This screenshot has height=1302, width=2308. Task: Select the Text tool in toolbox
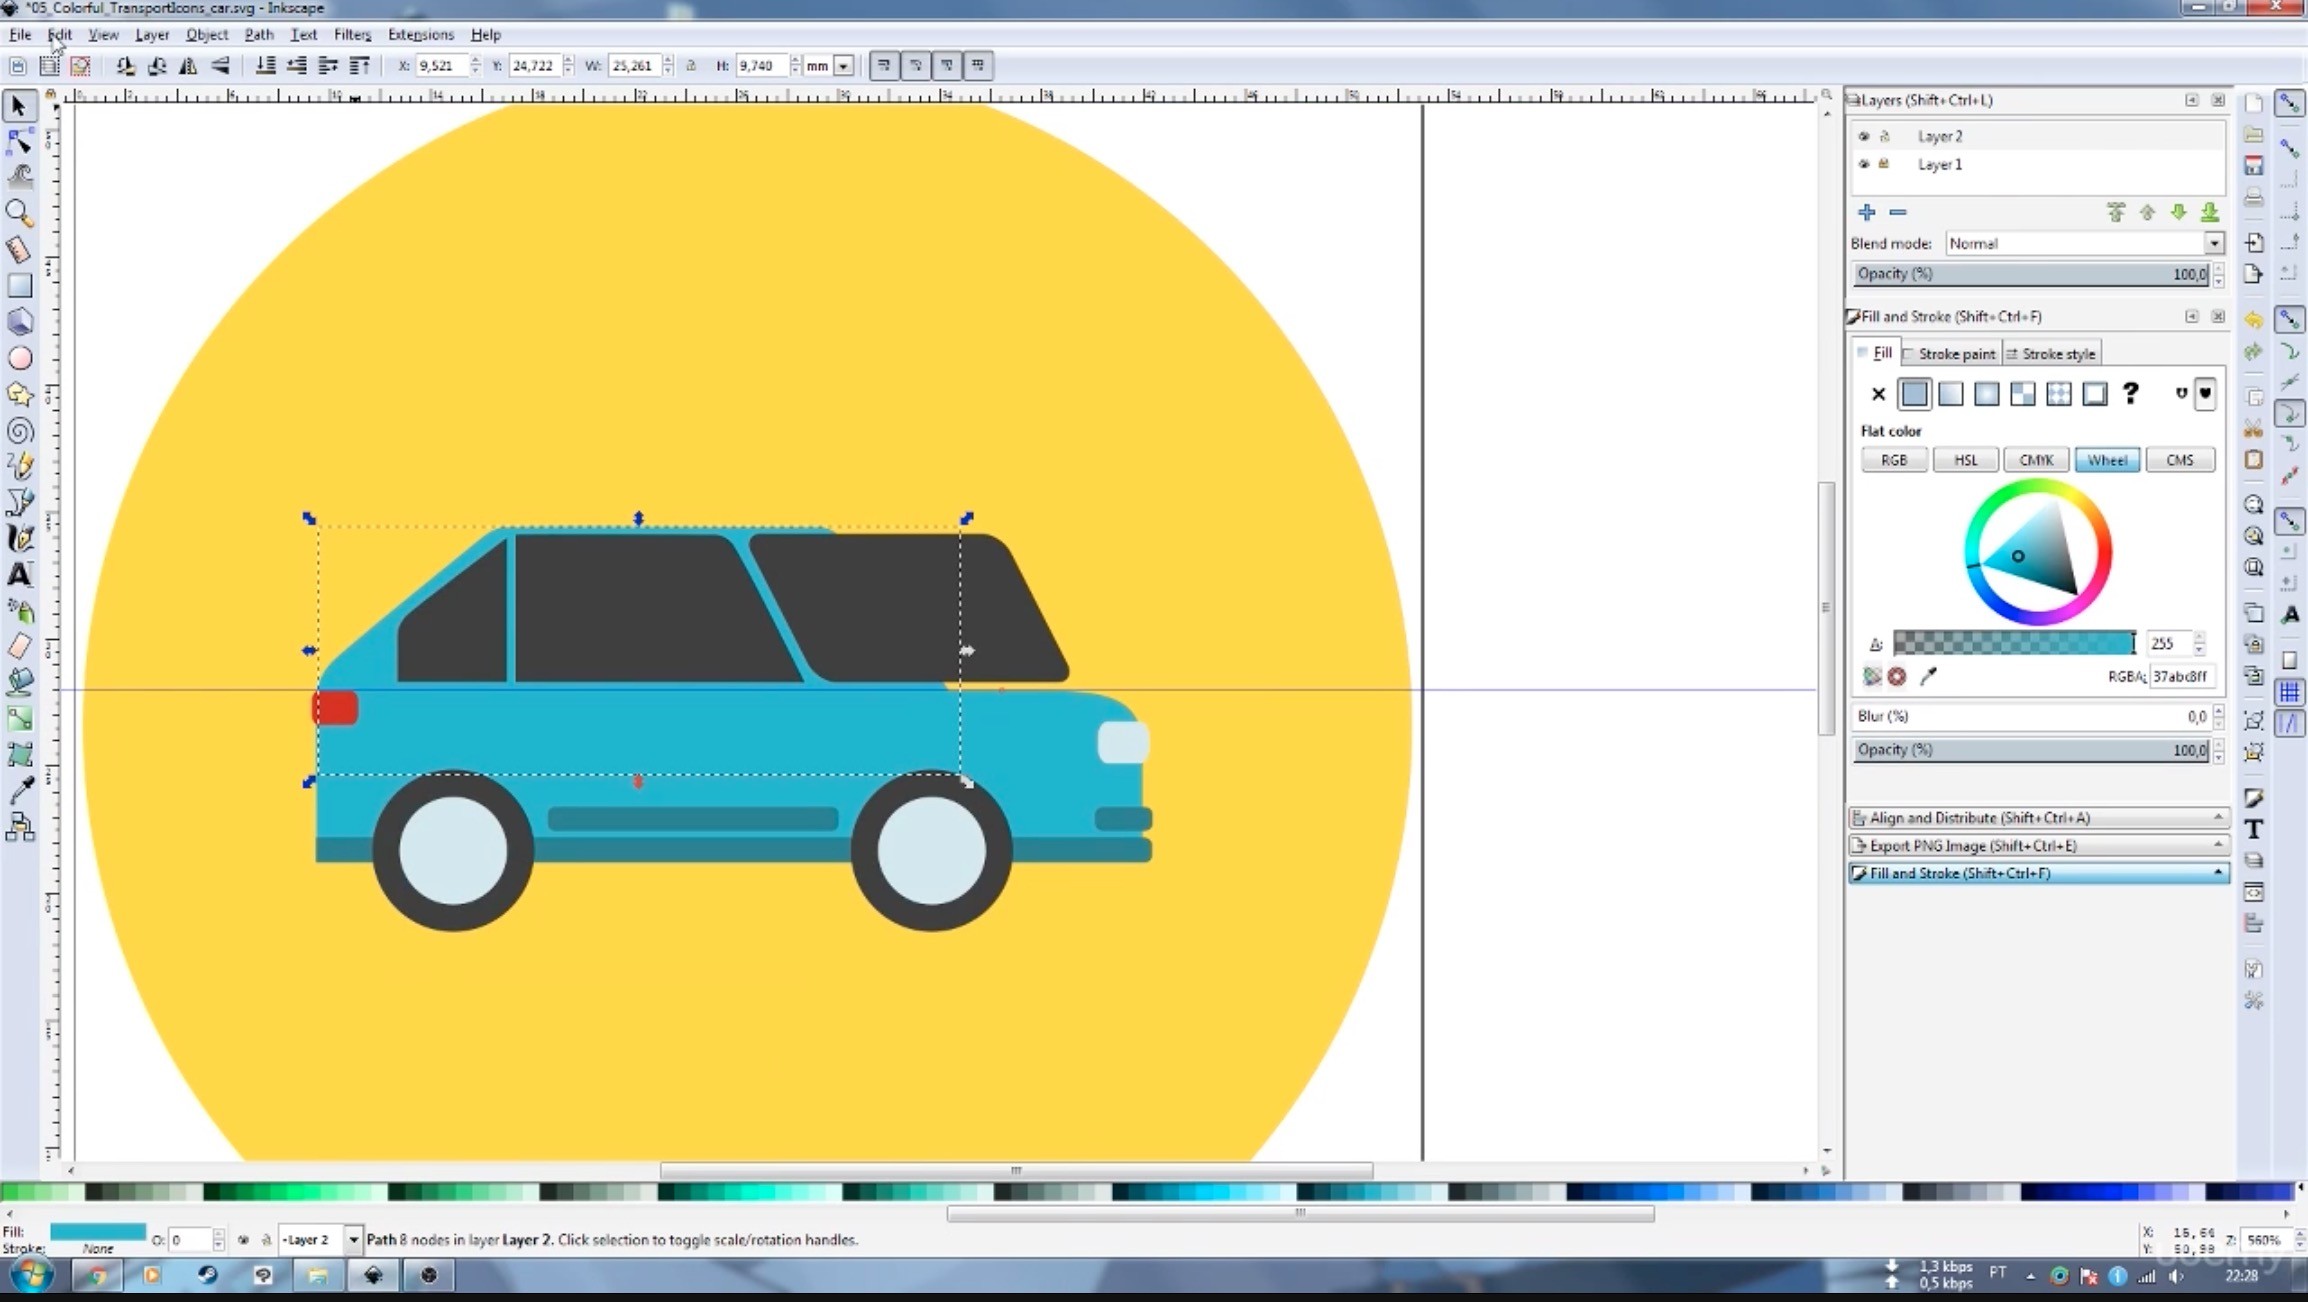[x=19, y=575]
